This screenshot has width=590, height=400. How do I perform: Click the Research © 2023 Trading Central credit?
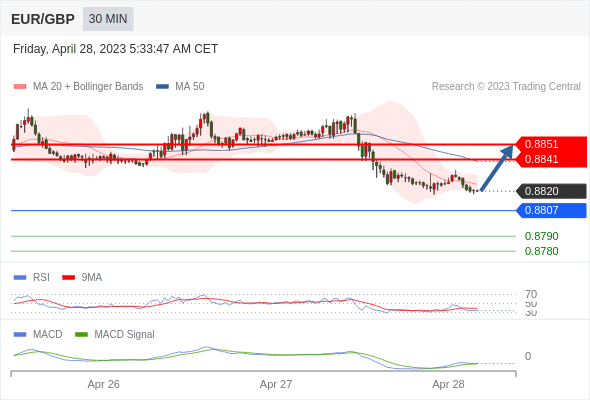(x=506, y=87)
